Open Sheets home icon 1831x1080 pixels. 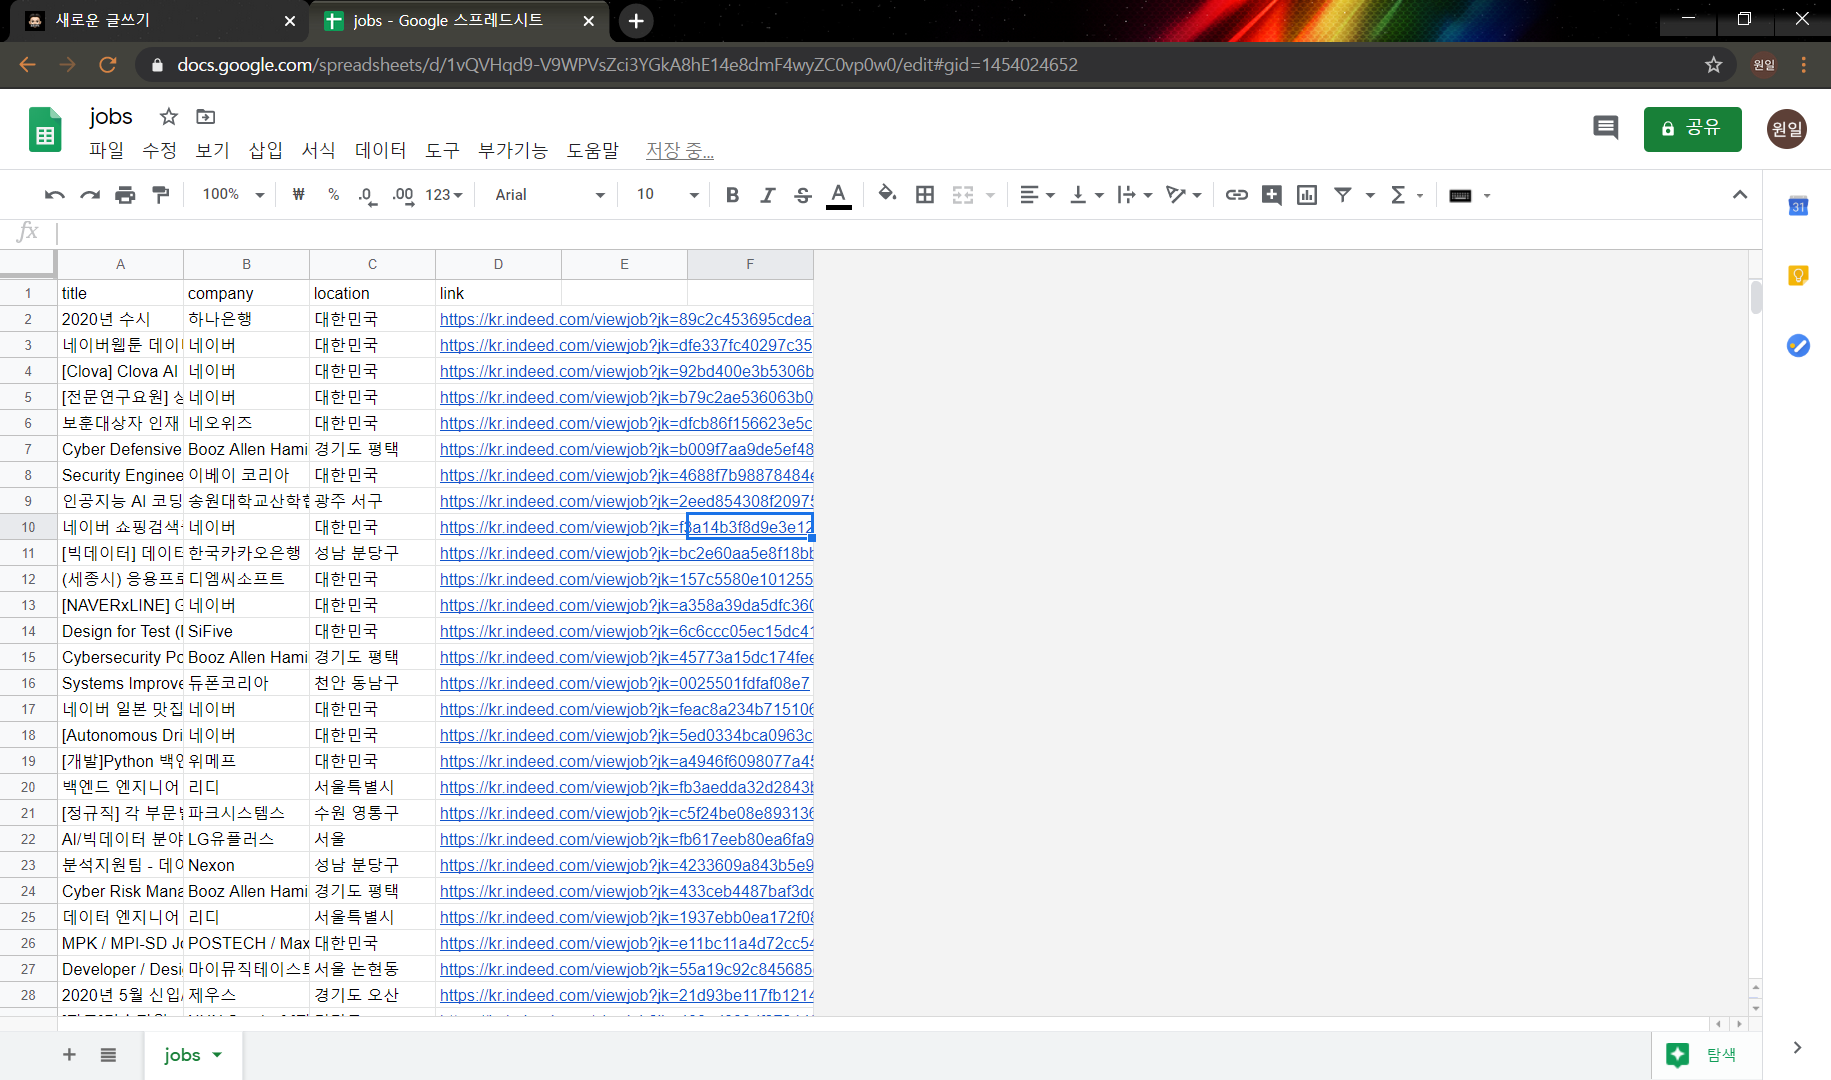tap(46, 129)
